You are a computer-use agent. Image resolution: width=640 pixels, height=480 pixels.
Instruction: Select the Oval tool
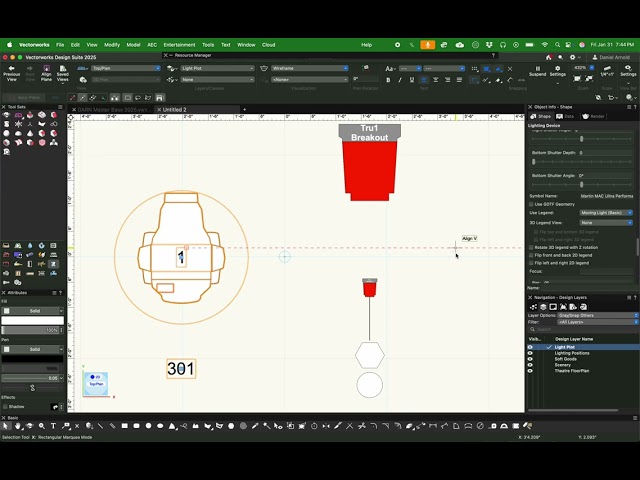[x=160, y=426]
